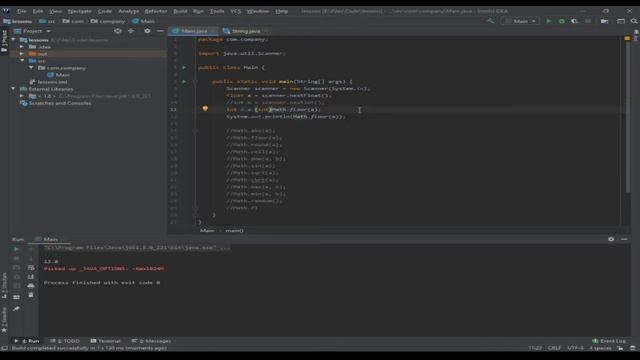The height and width of the screenshot is (360, 640).
Task: Expand the out folder node
Action: [22, 53]
